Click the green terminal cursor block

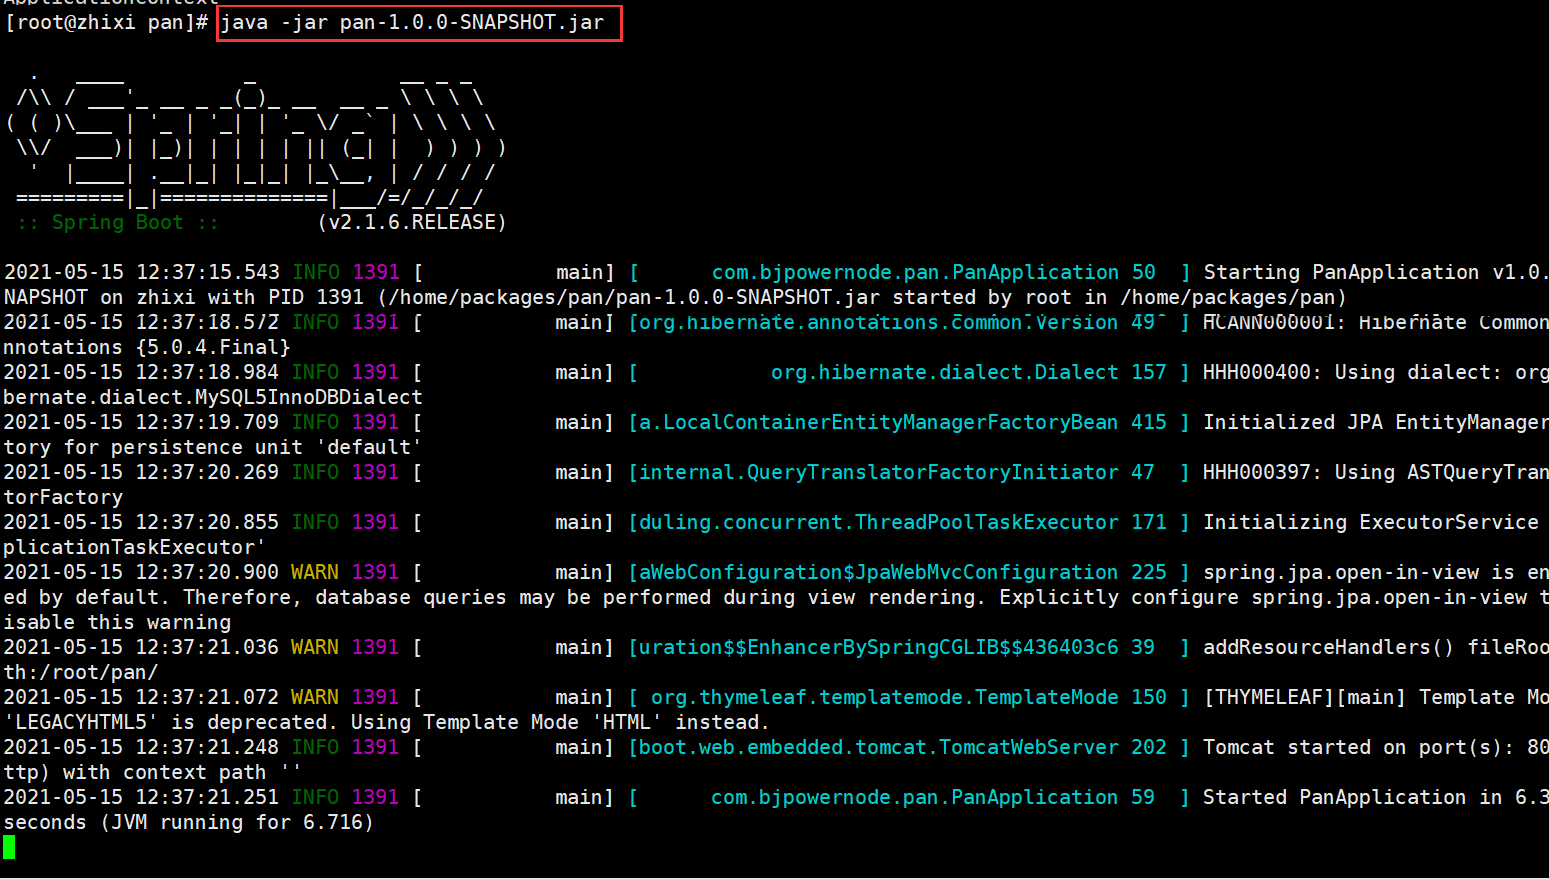click(9, 847)
